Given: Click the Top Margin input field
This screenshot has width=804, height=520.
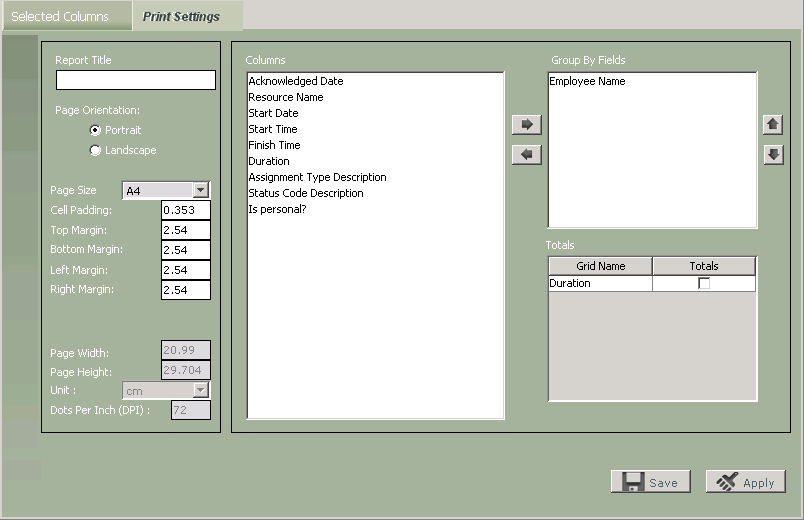Looking at the screenshot, I should coord(186,230).
